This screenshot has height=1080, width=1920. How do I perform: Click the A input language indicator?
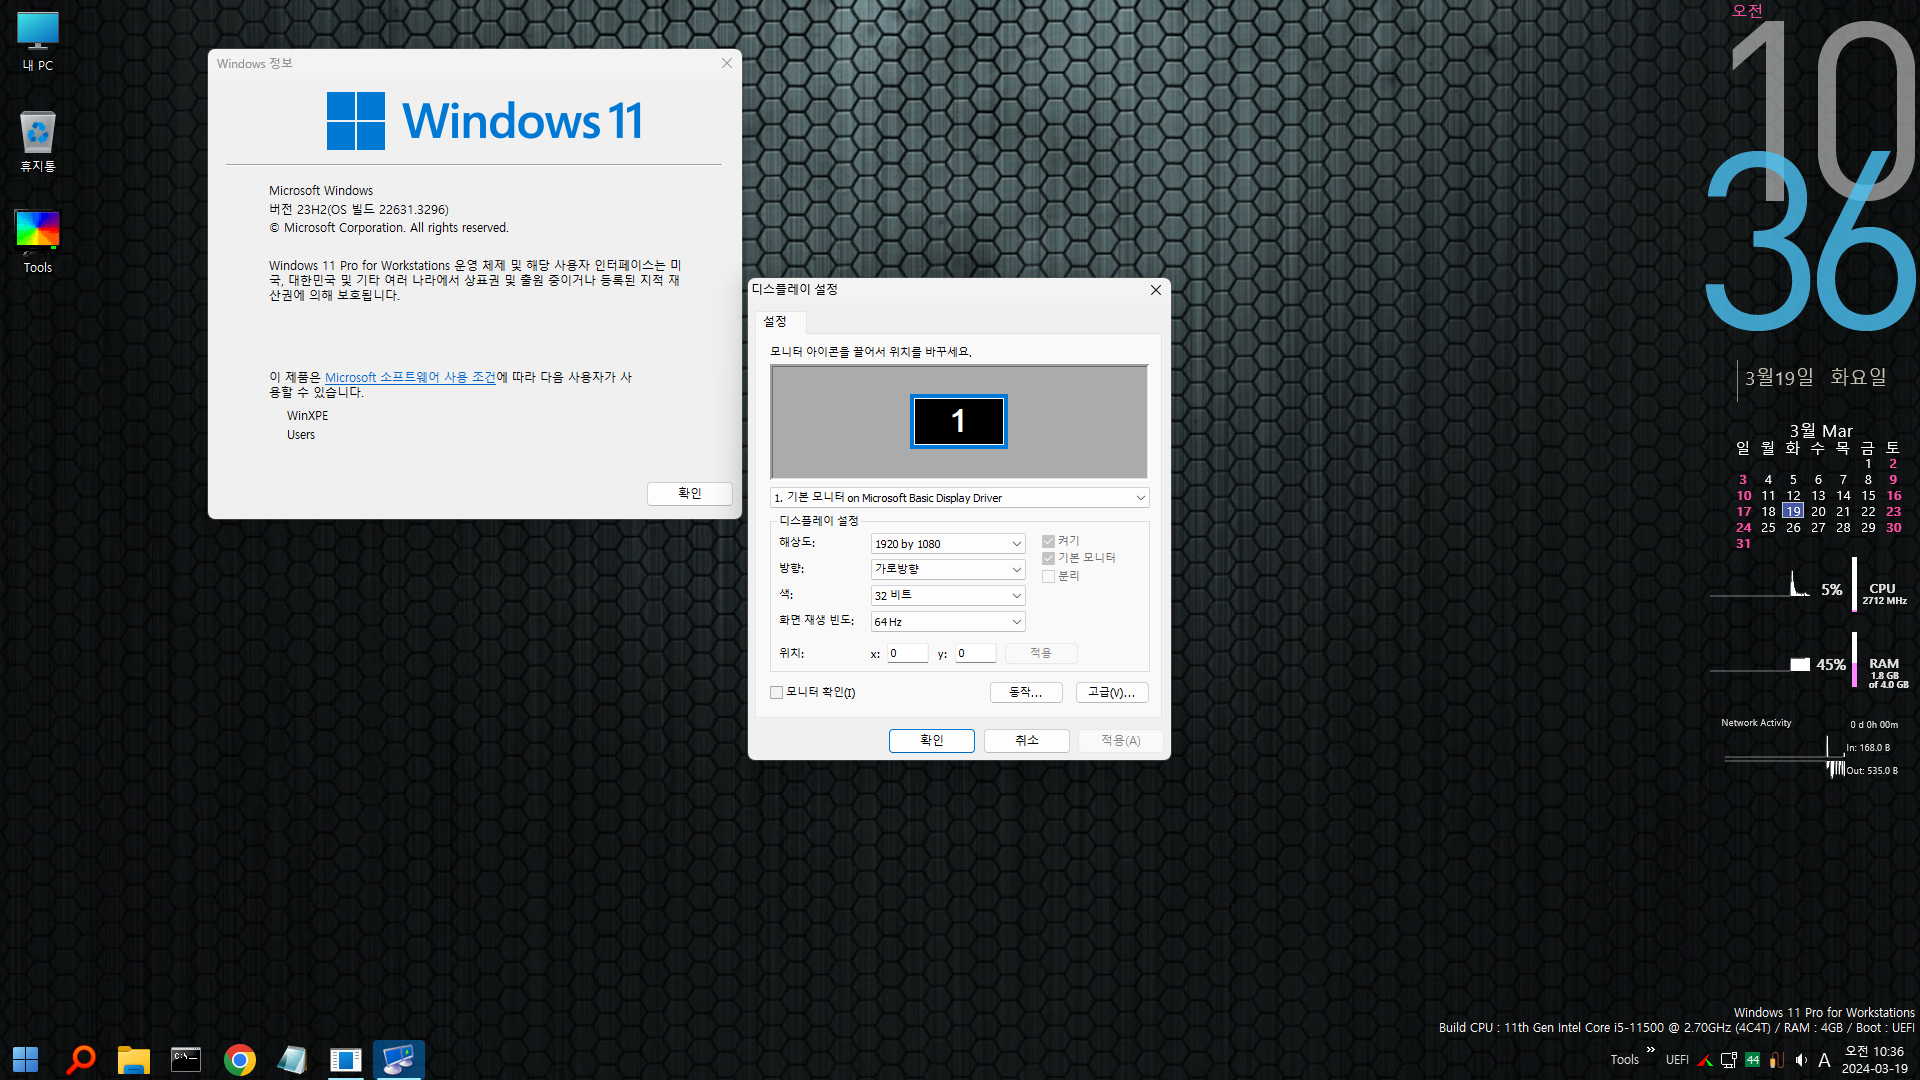click(x=1824, y=1060)
